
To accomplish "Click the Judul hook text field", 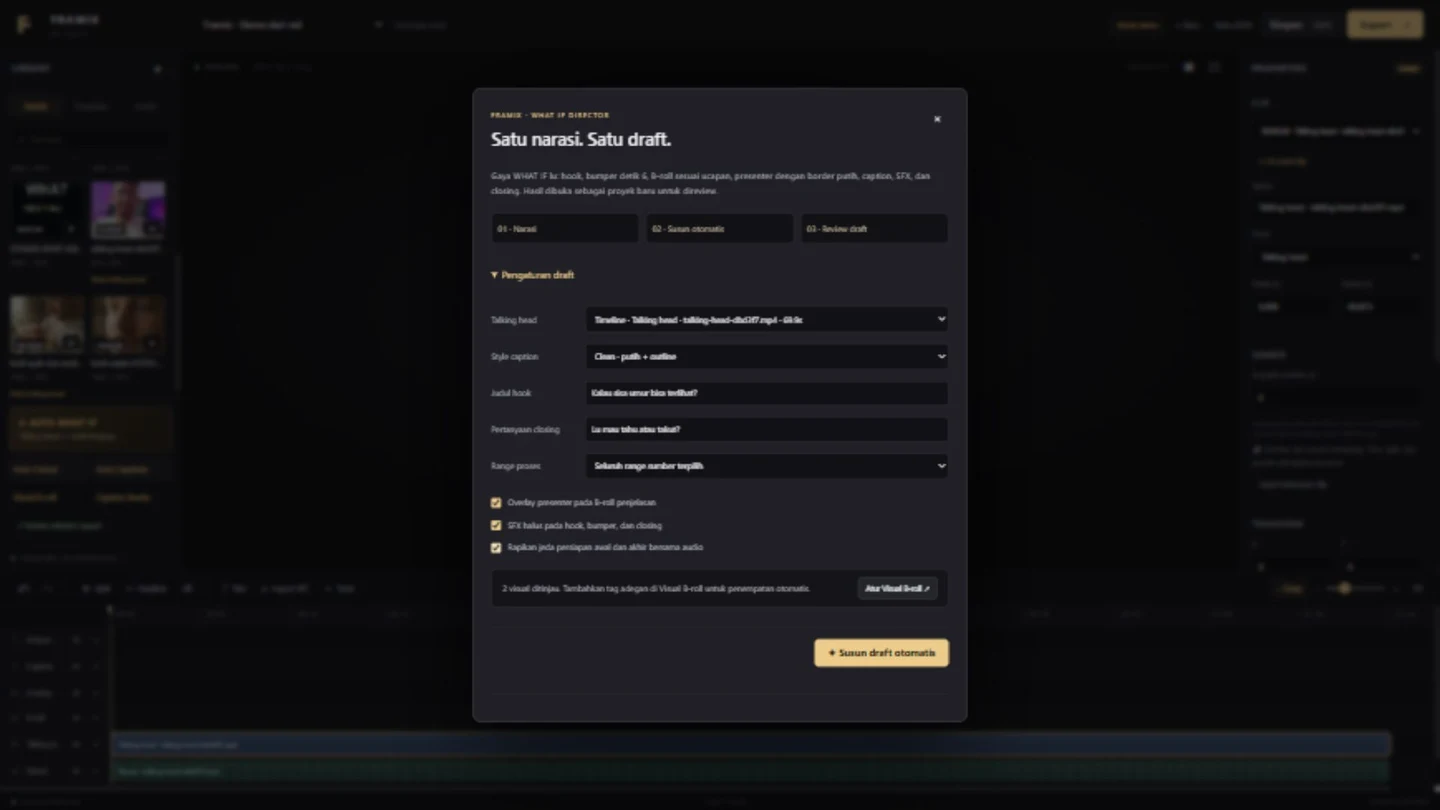I will 767,393.
